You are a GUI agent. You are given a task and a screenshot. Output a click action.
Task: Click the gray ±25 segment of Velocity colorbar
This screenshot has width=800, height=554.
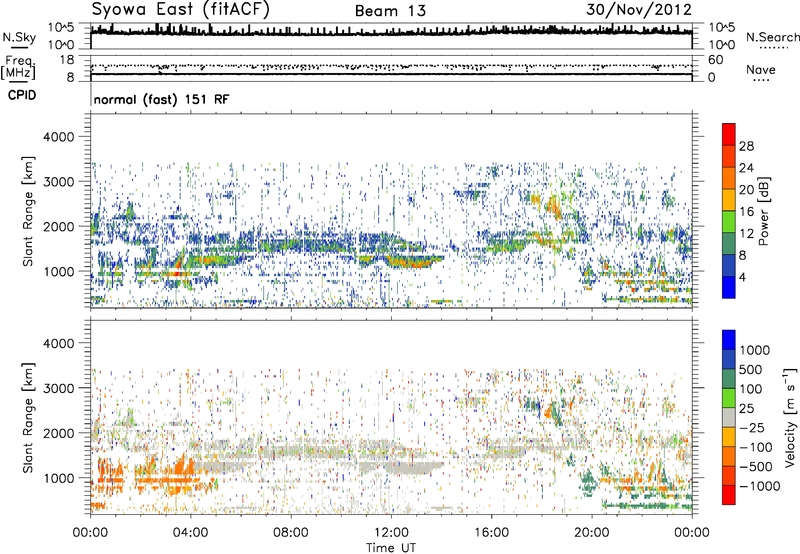point(729,417)
